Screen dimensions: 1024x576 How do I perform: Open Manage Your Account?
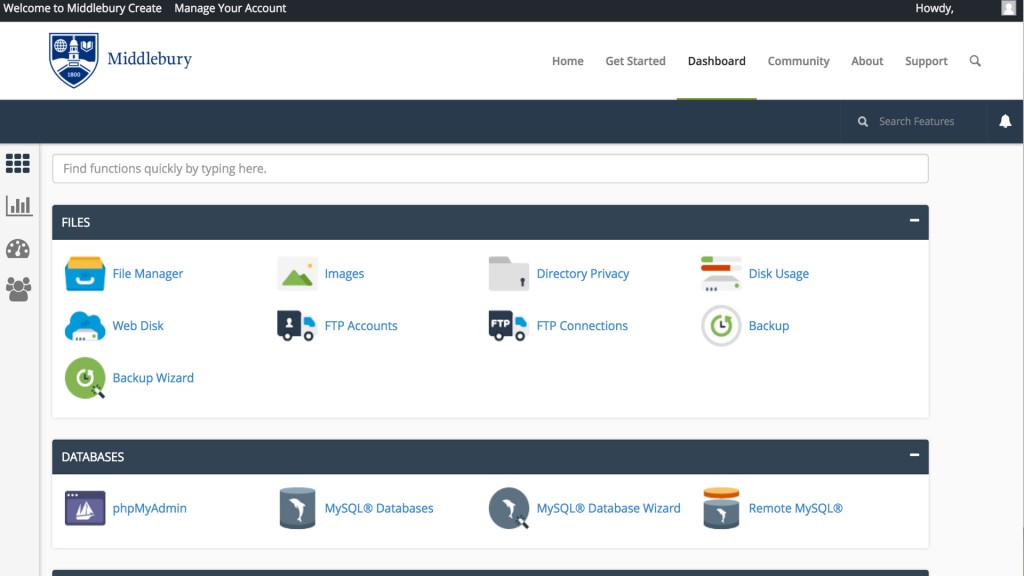click(x=230, y=8)
